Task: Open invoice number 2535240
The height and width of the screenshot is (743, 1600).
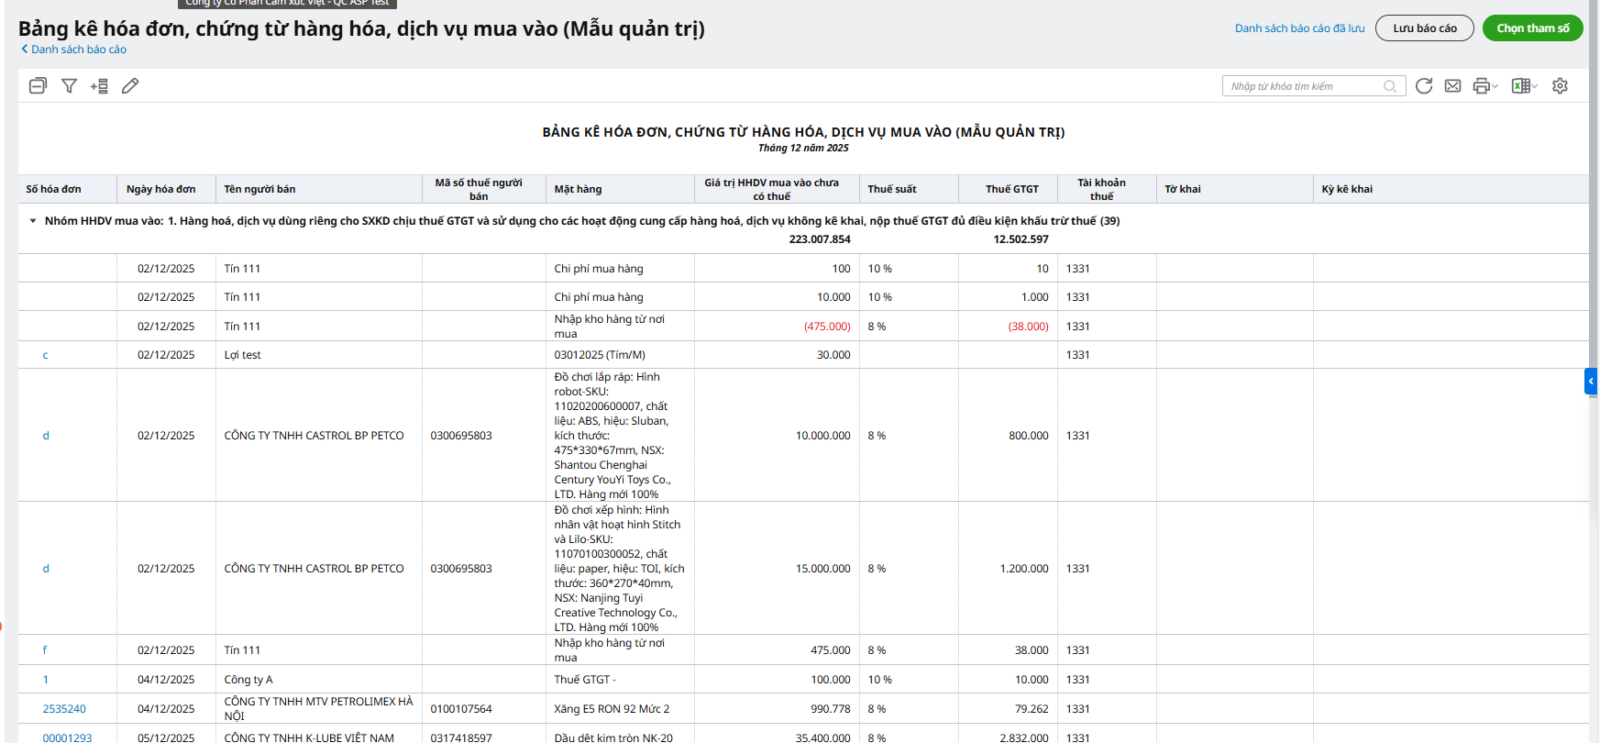Action: pos(64,709)
